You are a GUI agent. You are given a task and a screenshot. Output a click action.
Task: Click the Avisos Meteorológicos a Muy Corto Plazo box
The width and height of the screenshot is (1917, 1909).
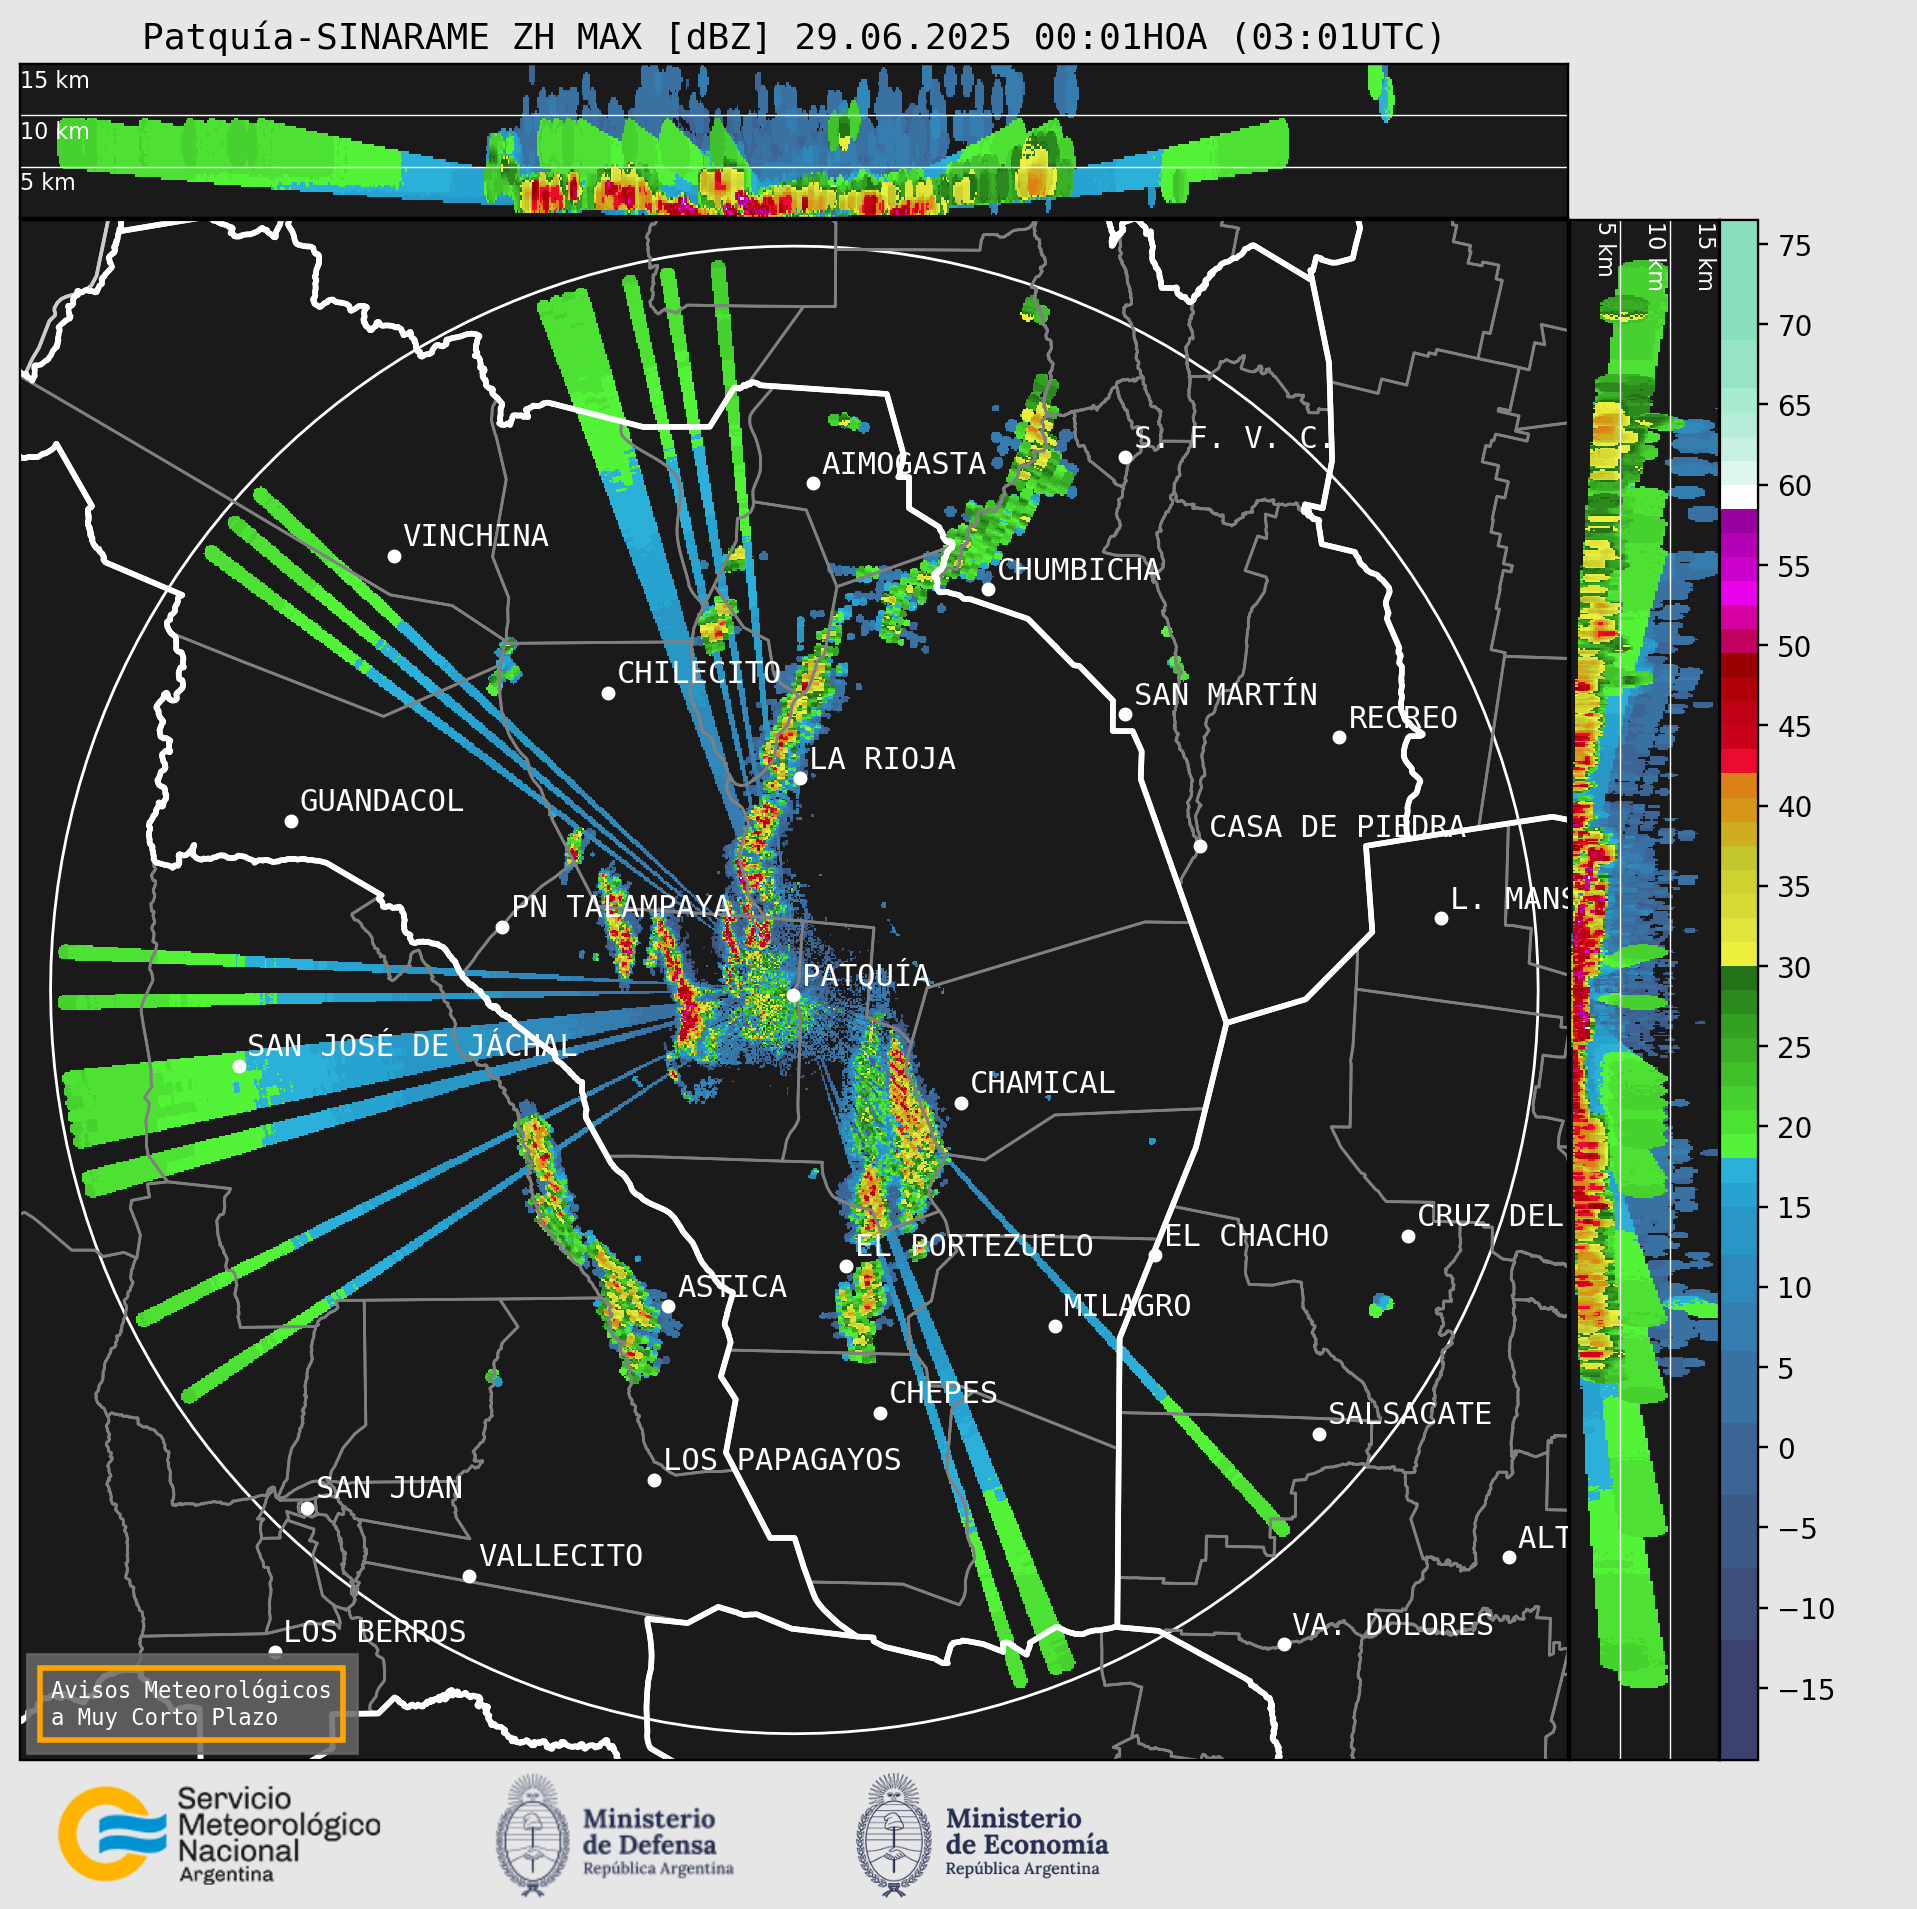191,1703
